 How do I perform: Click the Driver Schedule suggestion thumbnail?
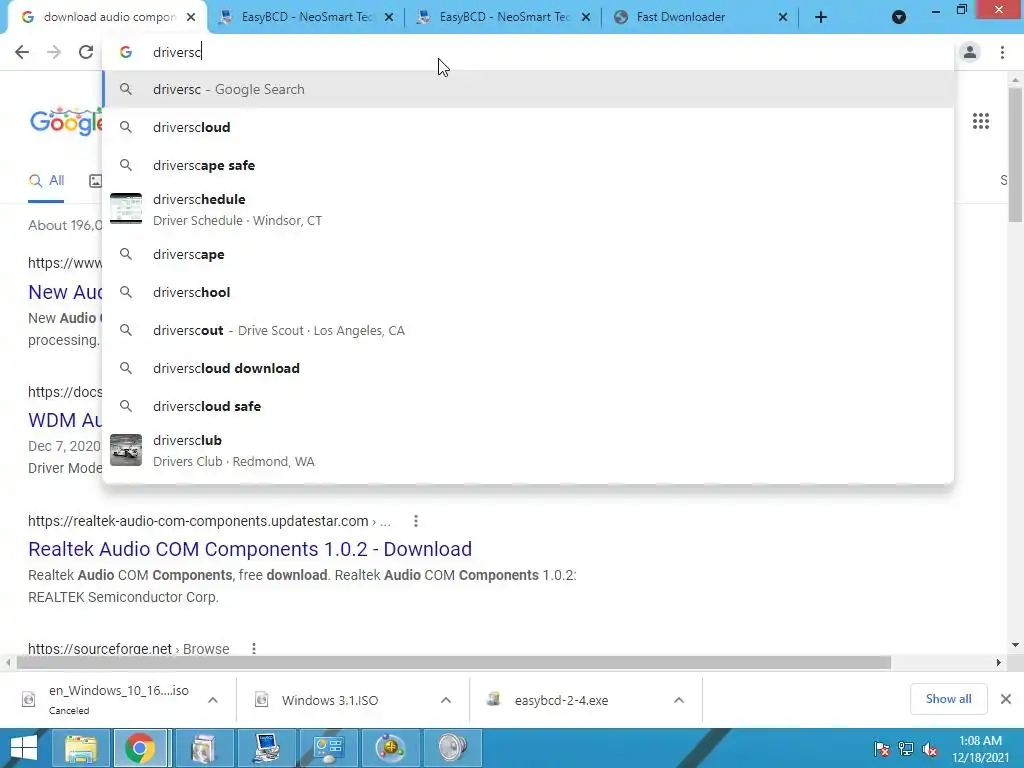pos(126,209)
